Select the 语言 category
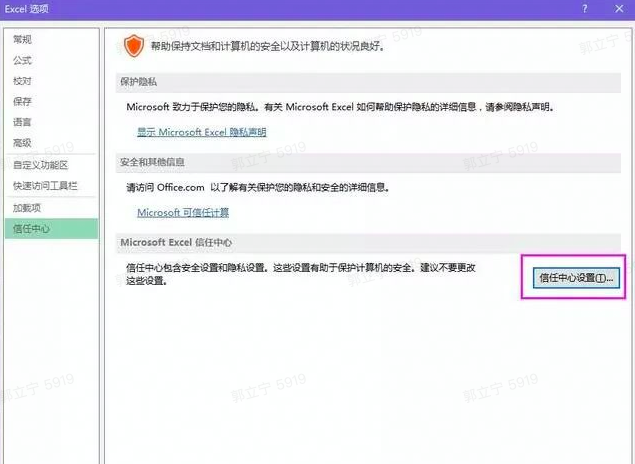Viewport: 635px width, 464px height. 22,122
